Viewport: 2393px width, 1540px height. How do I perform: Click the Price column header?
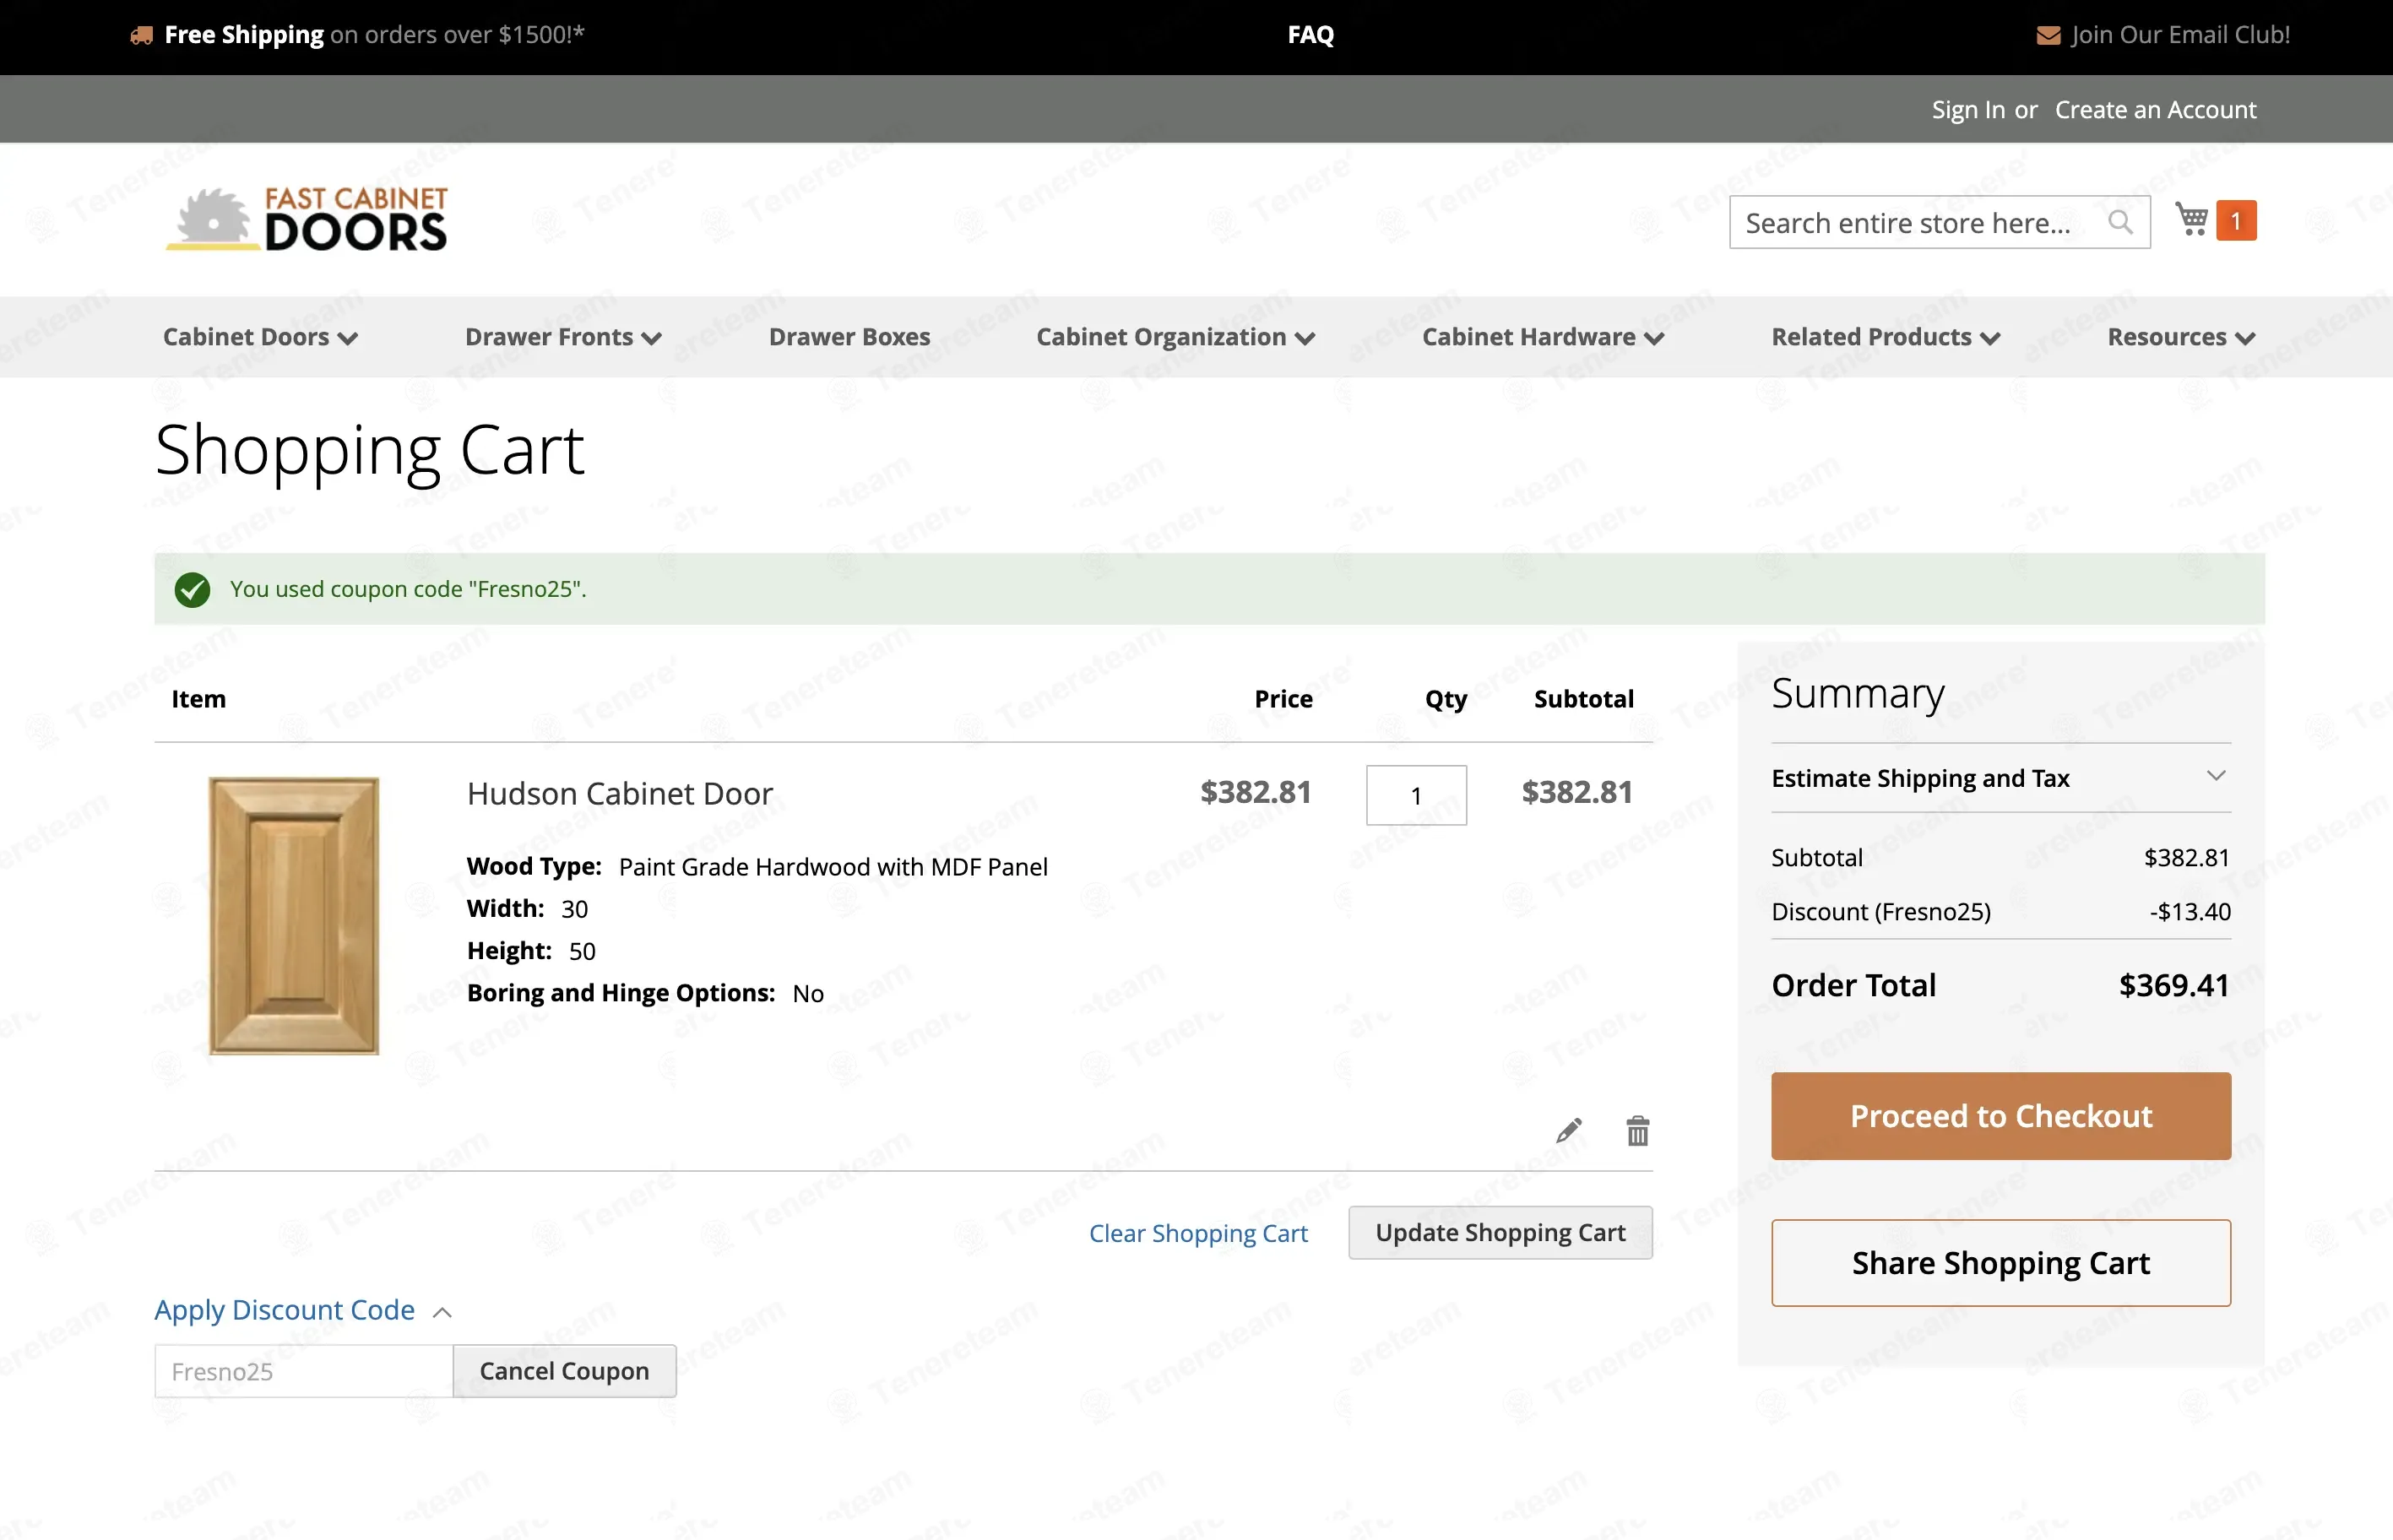pos(1283,699)
